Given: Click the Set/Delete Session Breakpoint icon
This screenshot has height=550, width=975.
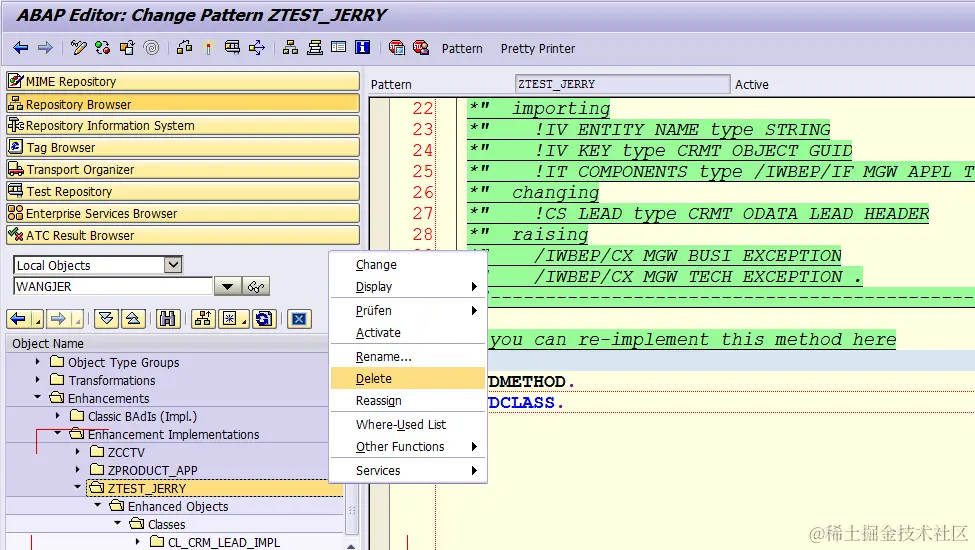Looking at the screenshot, I should [396, 48].
